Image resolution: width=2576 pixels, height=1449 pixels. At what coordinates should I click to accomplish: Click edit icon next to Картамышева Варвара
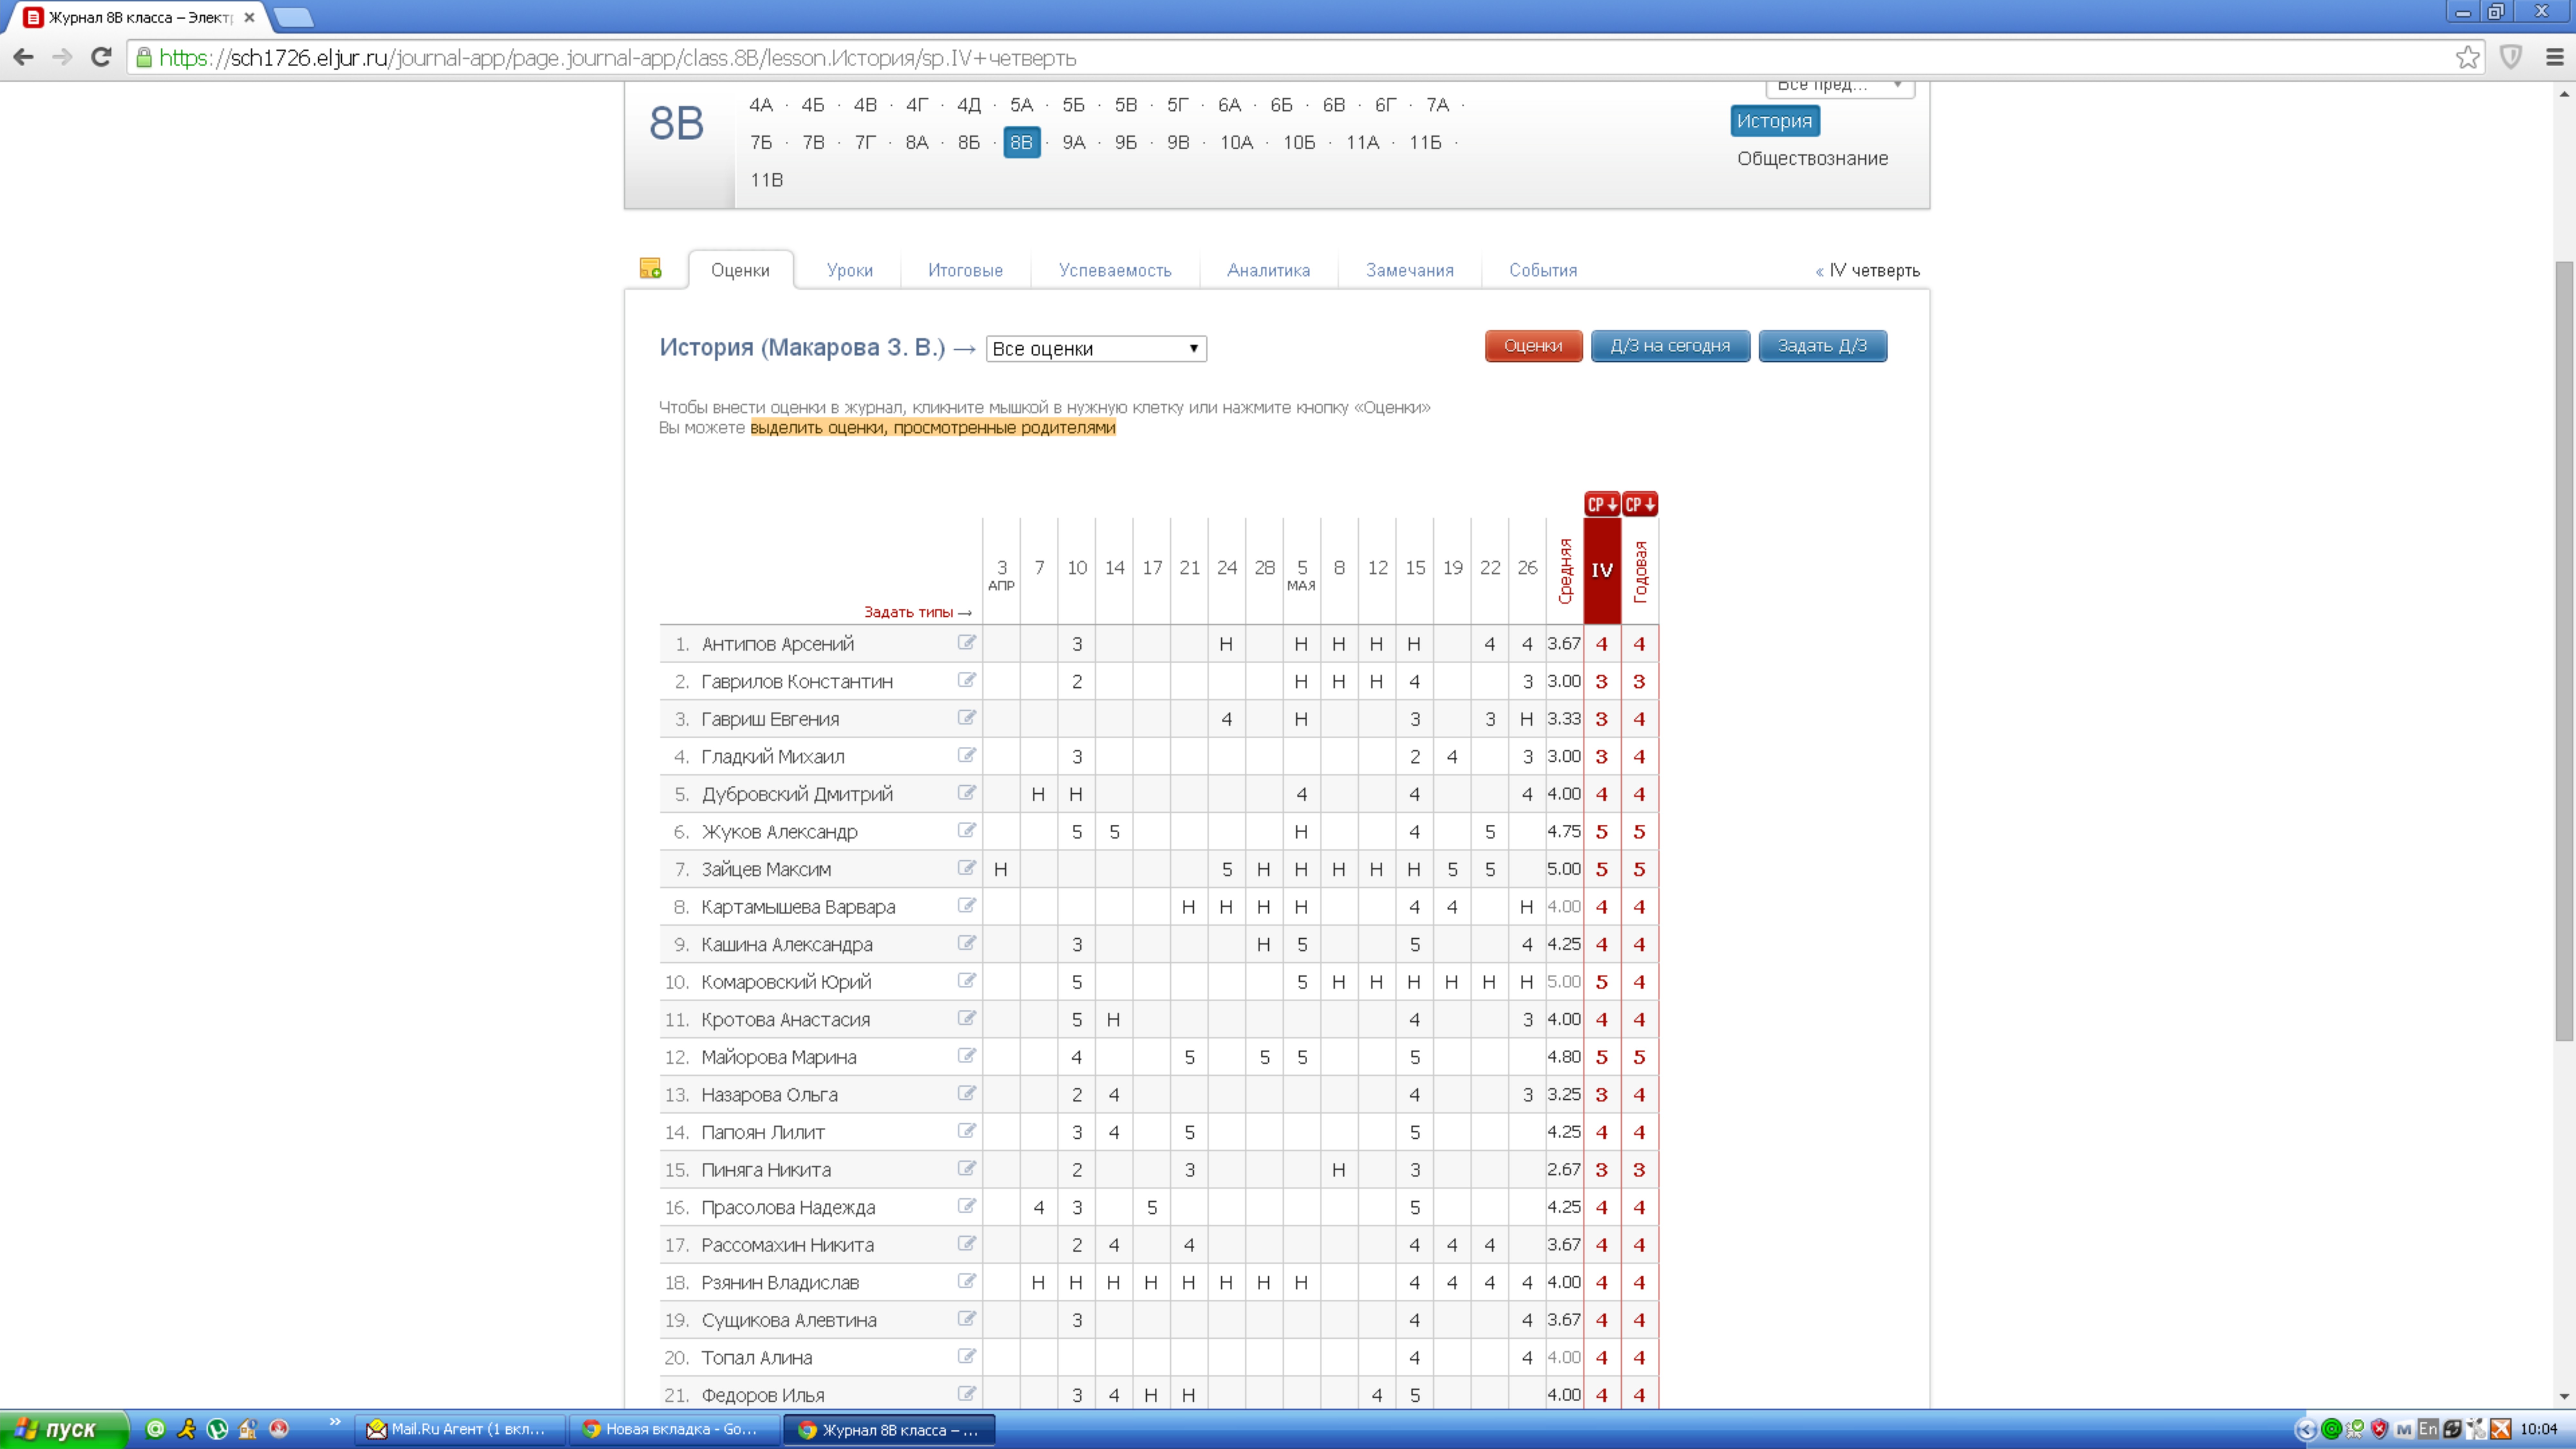pos(966,905)
